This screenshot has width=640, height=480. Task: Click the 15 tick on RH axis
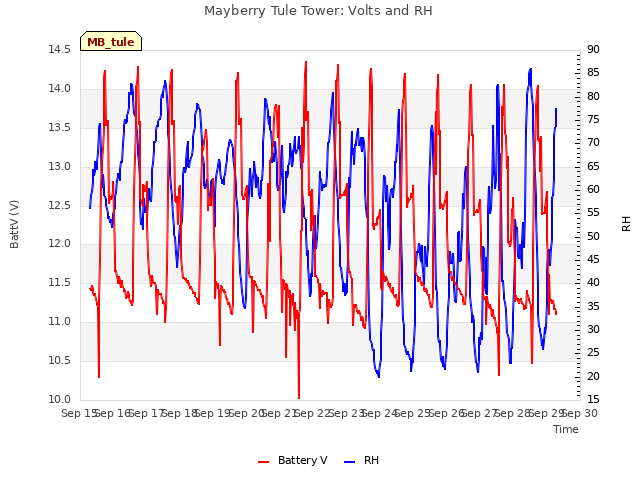coord(593,399)
